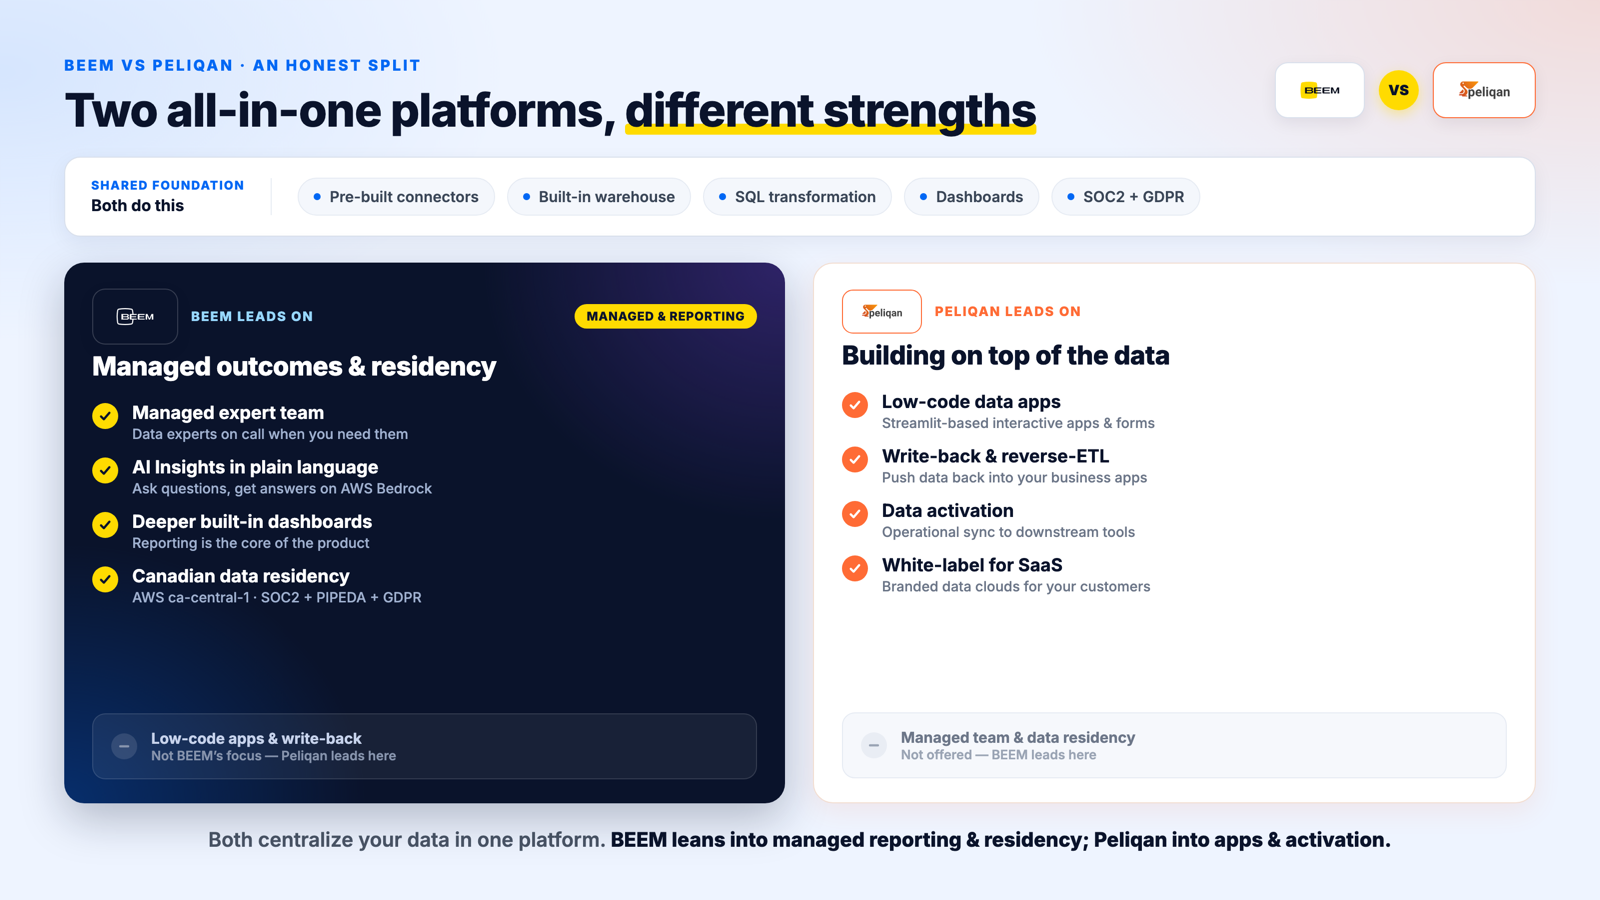
Task: Select the Built-in warehouse pill
Action: pos(599,197)
